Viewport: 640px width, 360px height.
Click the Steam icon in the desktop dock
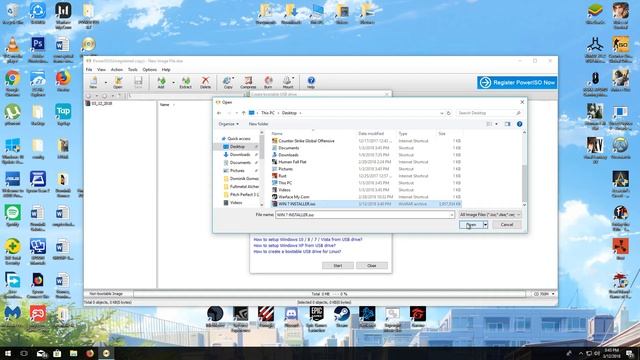coord(342,317)
